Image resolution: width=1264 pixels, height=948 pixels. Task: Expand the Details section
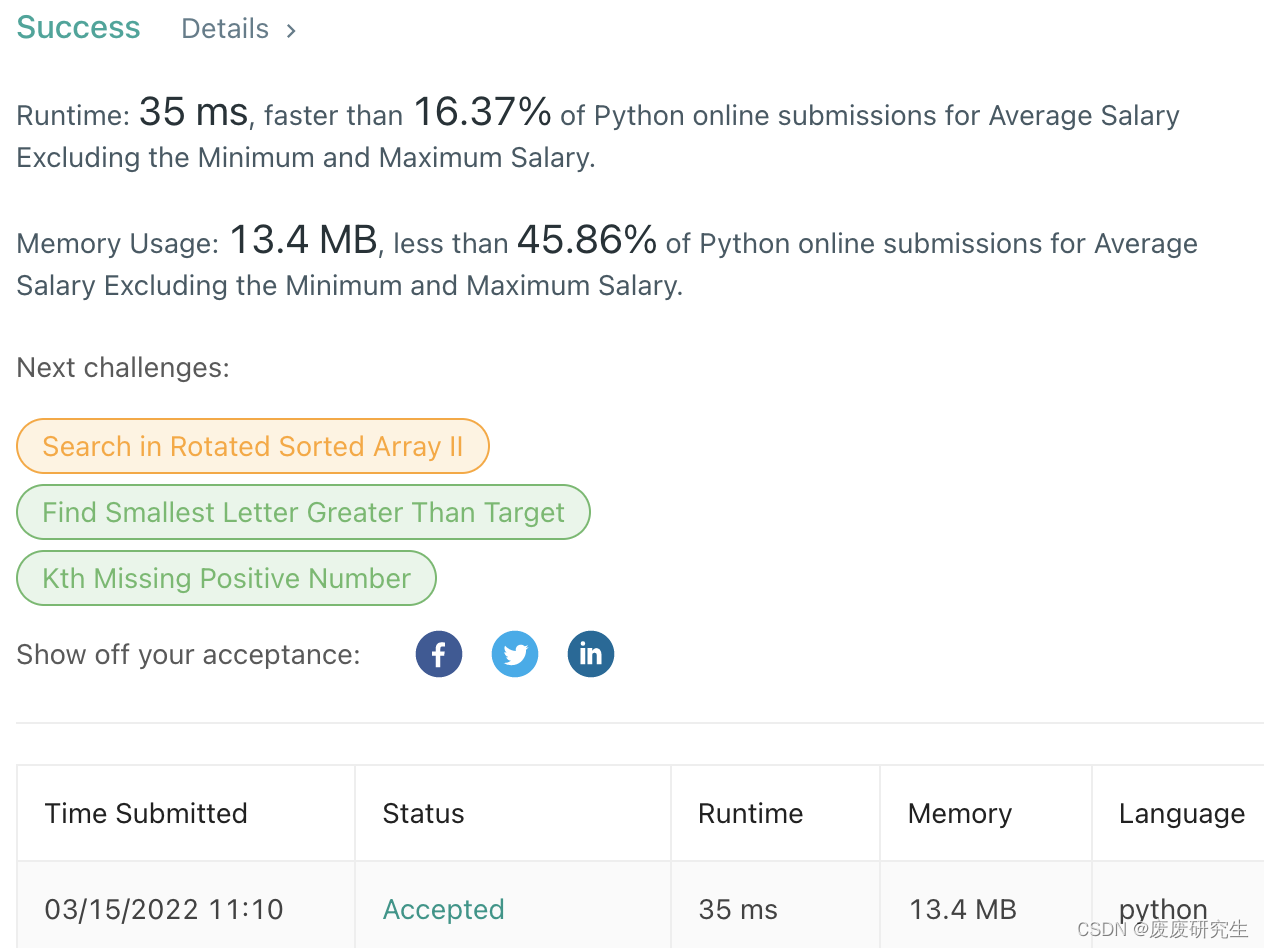click(x=225, y=28)
